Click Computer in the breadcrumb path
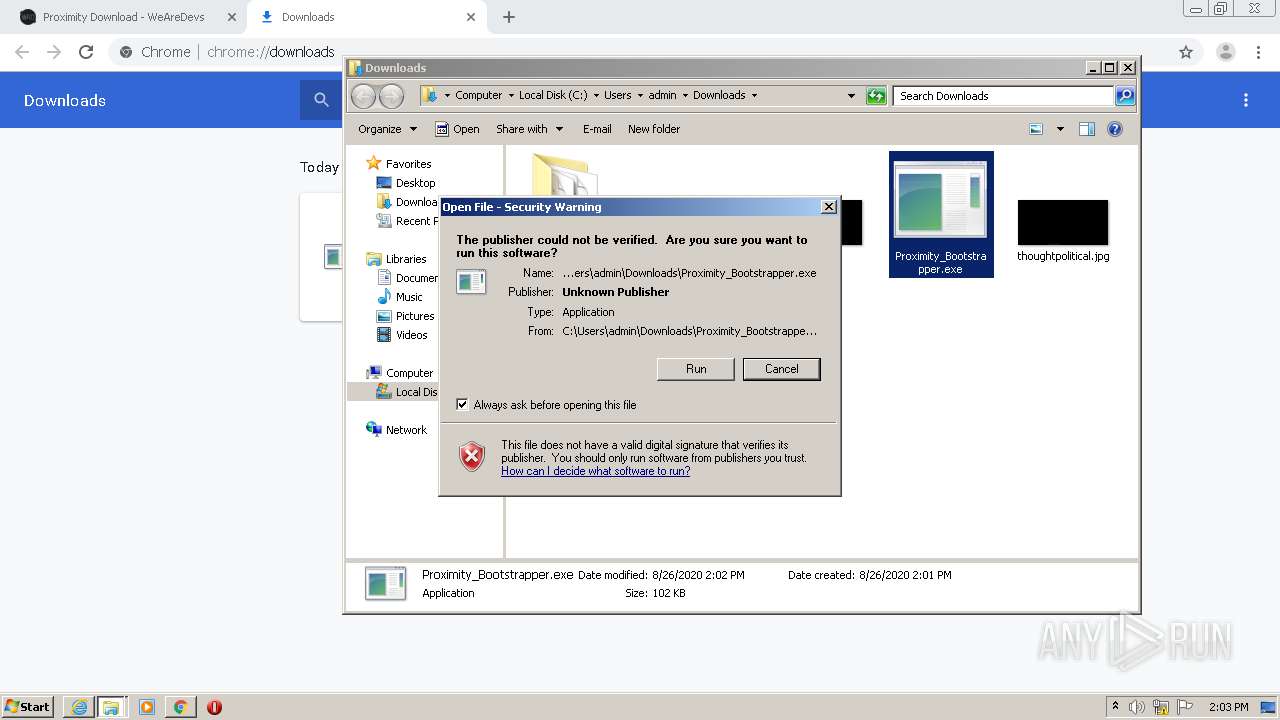Viewport: 1280px width, 720px height. click(478, 95)
